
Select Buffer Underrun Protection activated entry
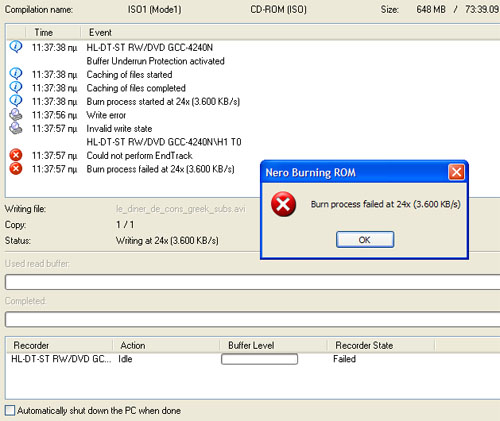[x=155, y=61]
